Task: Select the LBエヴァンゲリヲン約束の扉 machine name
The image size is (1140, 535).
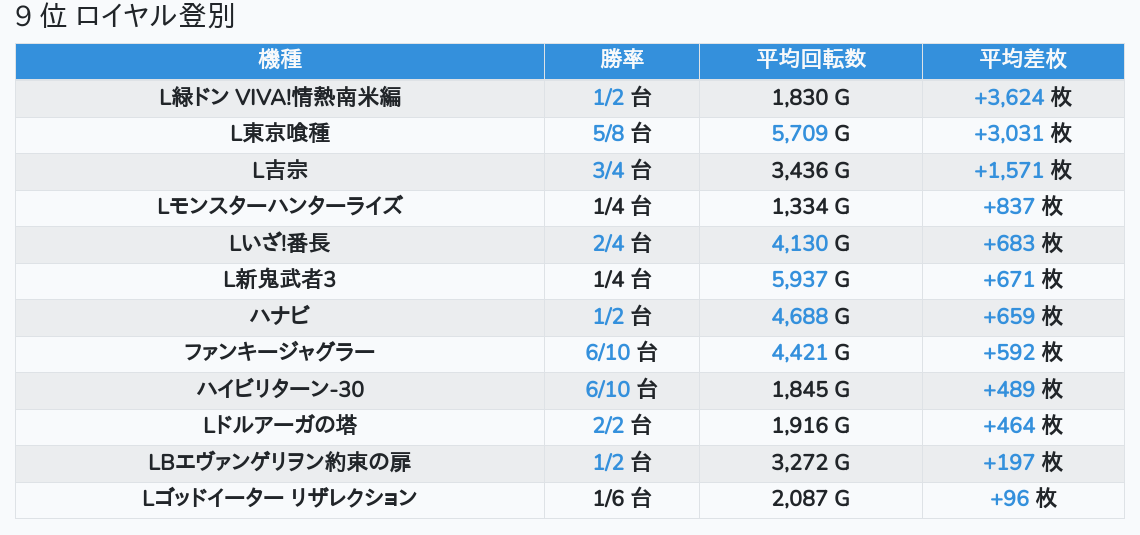Action: 280,462
